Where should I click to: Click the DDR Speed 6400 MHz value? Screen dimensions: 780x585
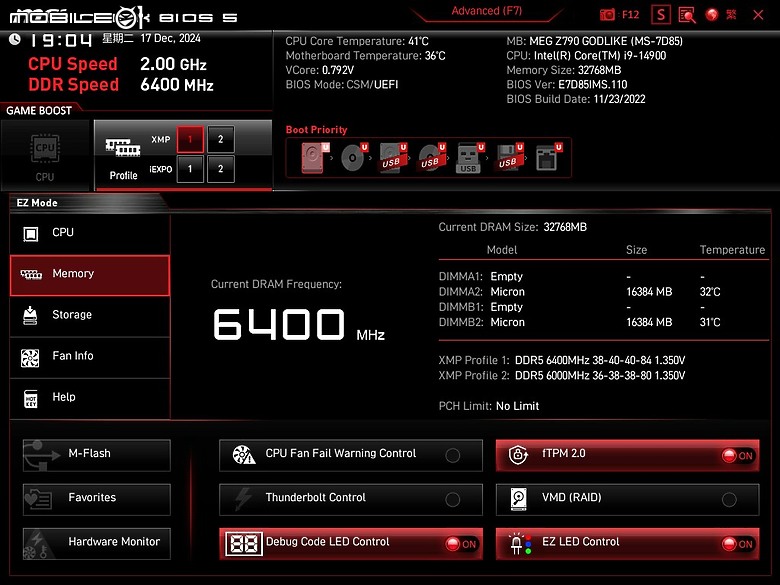(x=177, y=85)
